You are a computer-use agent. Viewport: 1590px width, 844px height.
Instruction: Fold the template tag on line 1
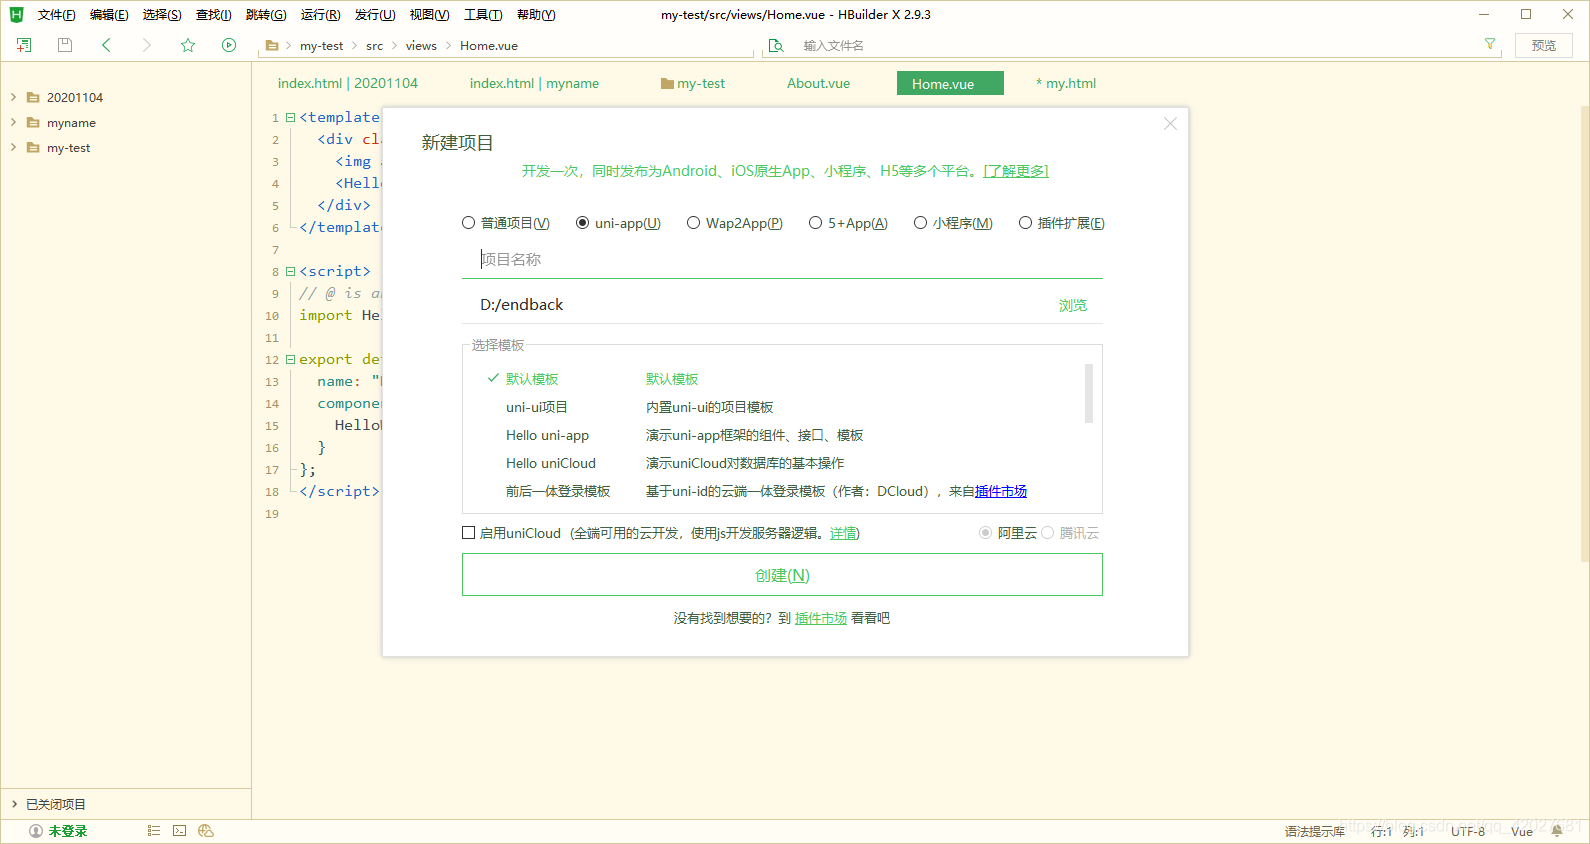pyautogui.click(x=290, y=117)
